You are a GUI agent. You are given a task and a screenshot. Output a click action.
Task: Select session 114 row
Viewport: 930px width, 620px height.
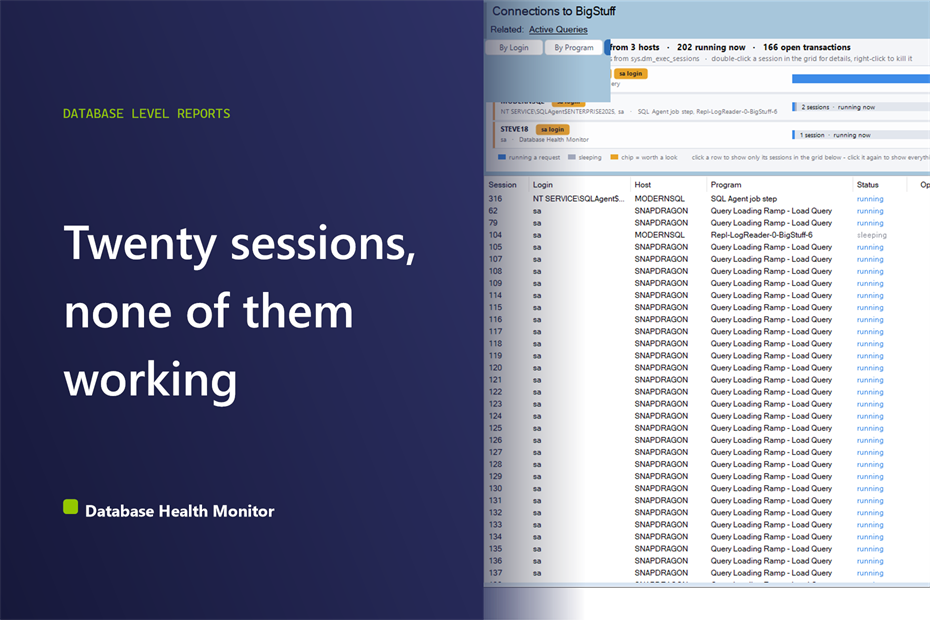click(x=707, y=295)
